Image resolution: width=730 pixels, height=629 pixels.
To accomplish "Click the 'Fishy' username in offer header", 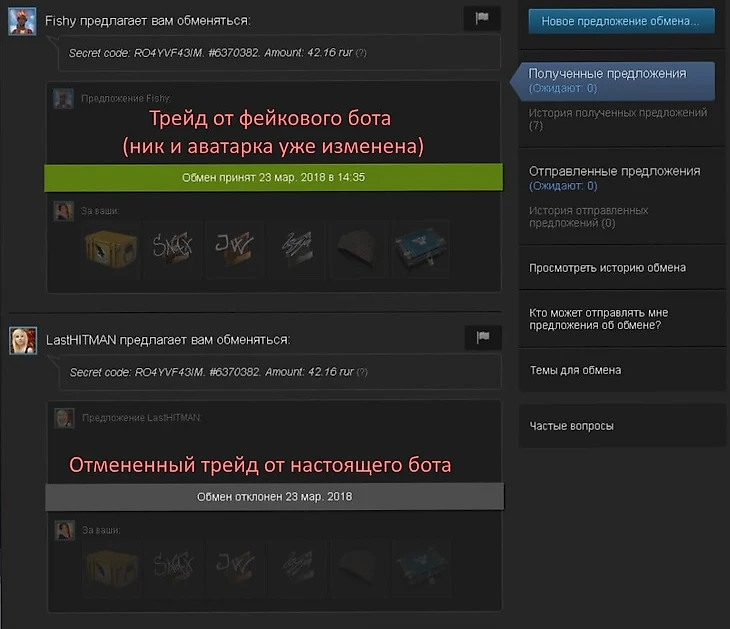I will [60, 21].
